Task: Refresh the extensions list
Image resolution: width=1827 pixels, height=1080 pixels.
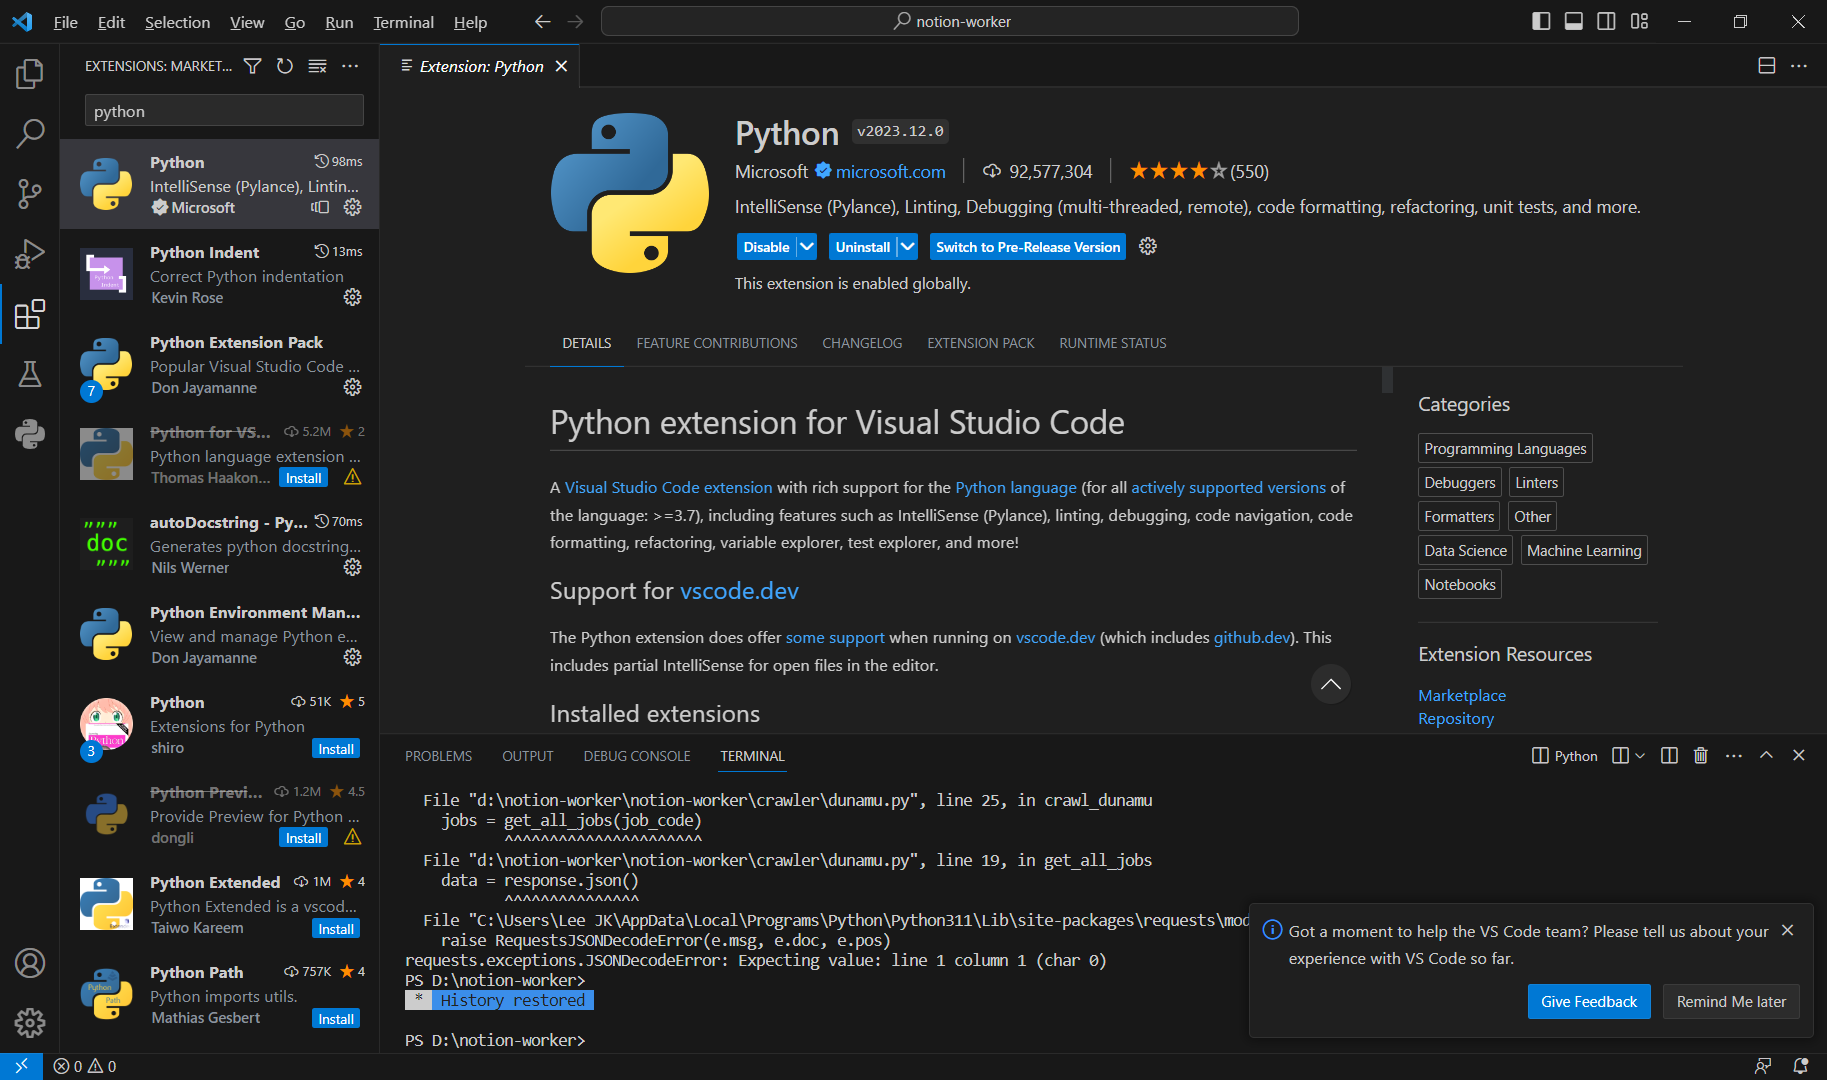Action: [285, 66]
